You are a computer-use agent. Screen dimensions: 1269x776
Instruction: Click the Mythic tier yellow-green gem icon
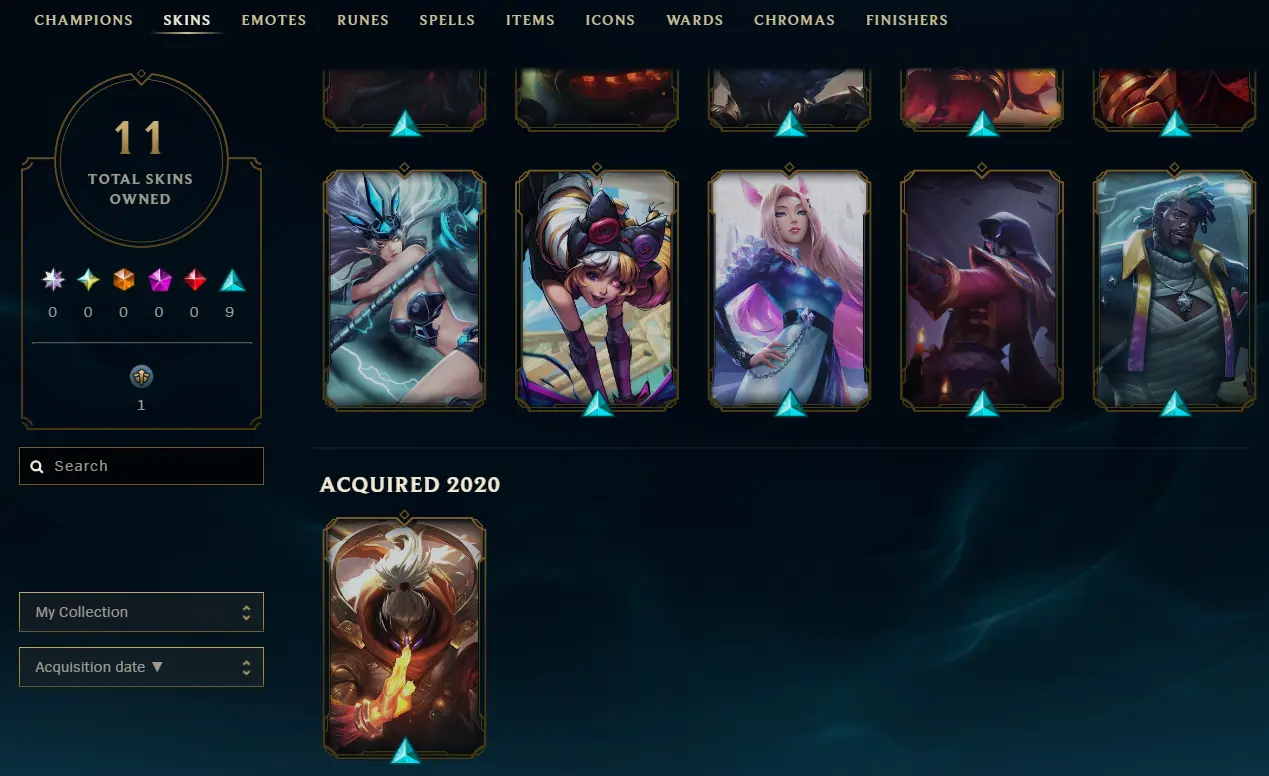pos(88,280)
